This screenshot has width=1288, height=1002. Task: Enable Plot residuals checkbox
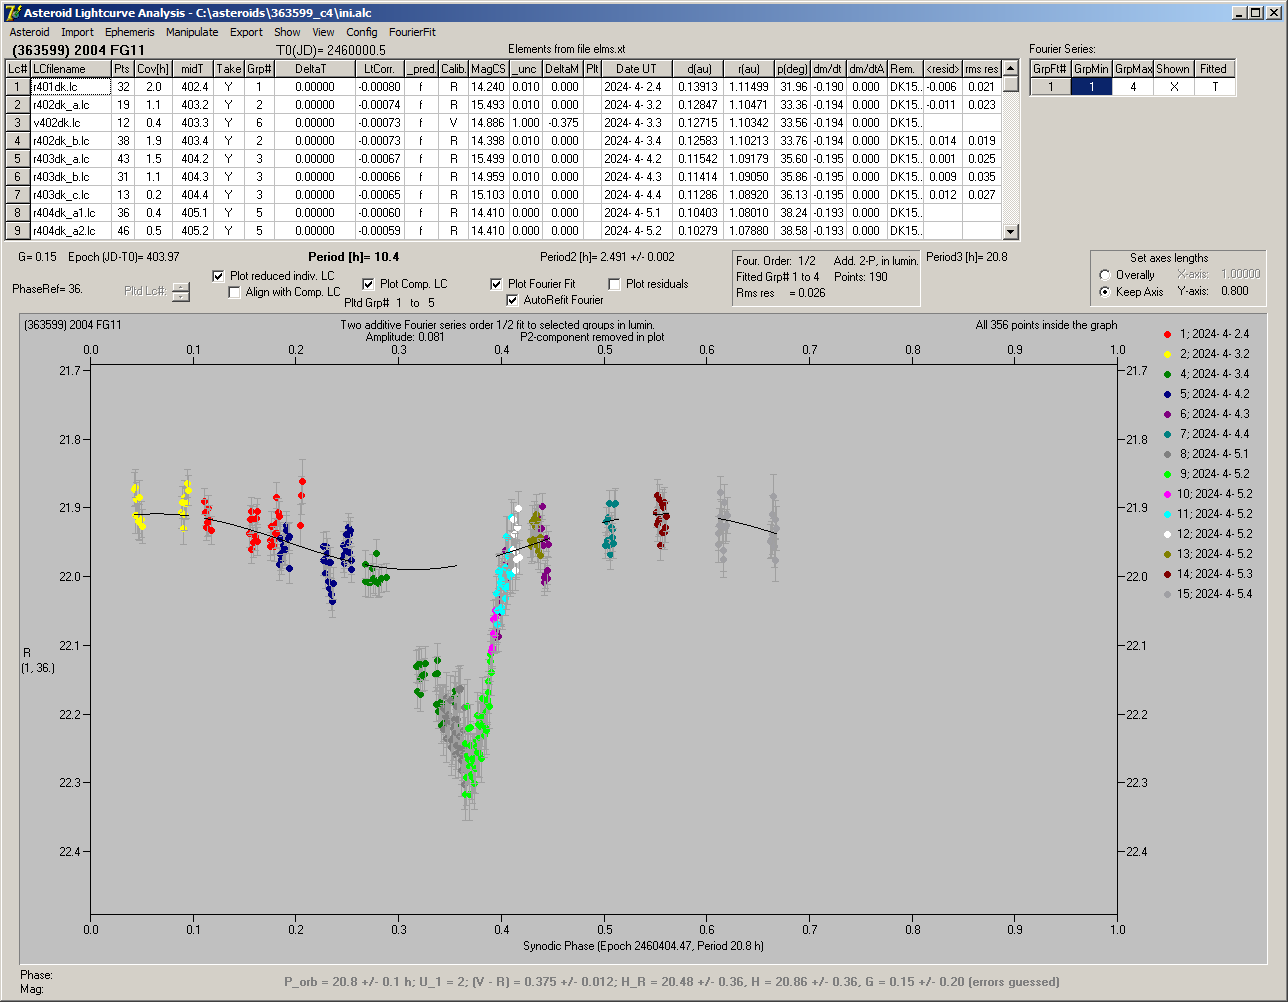pos(615,284)
